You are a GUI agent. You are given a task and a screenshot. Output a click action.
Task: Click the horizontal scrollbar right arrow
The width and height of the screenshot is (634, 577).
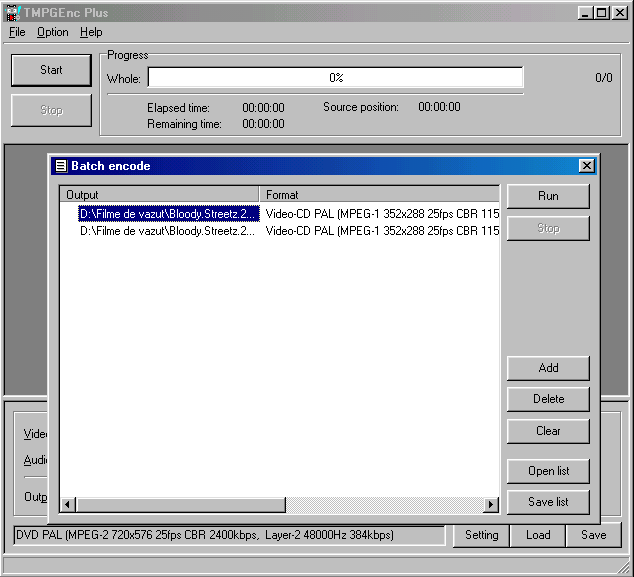click(490, 505)
